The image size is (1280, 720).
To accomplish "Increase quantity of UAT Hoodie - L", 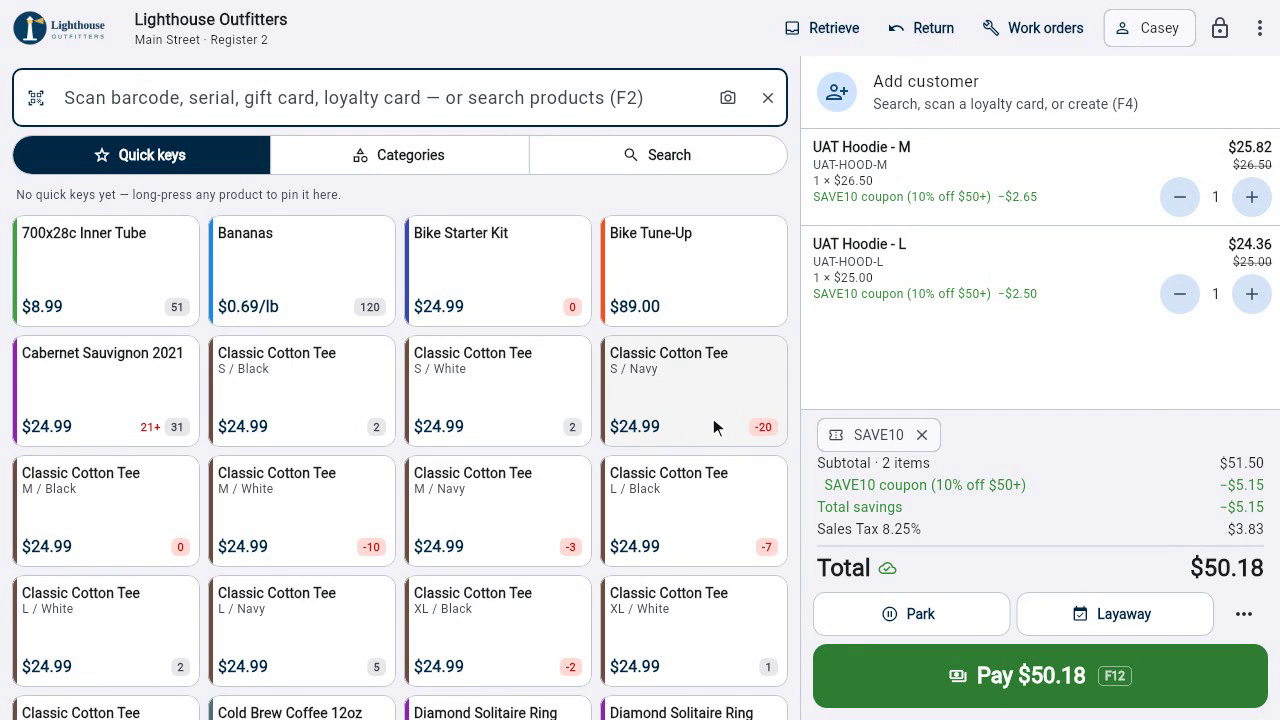I will coord(1252,294).
